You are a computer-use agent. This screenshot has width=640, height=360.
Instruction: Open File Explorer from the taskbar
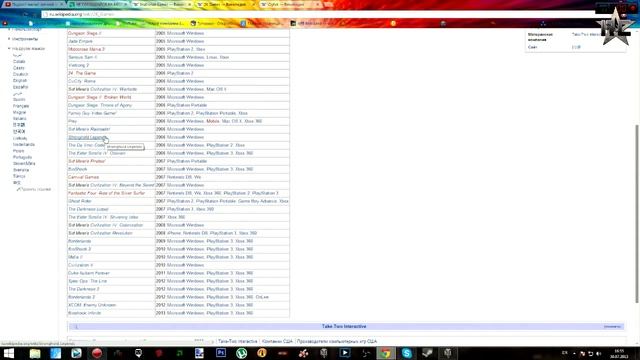click(35, 353)
